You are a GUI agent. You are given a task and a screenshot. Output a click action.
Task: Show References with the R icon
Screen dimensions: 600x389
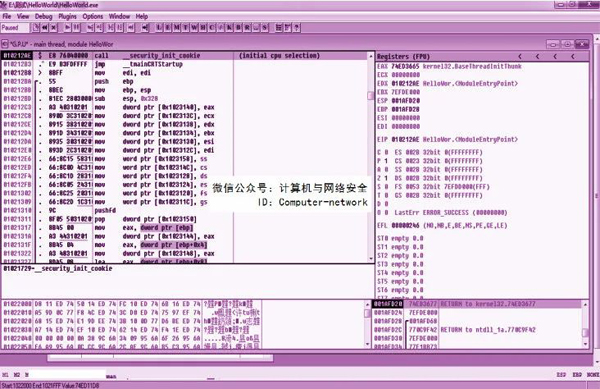click(247, 28)
